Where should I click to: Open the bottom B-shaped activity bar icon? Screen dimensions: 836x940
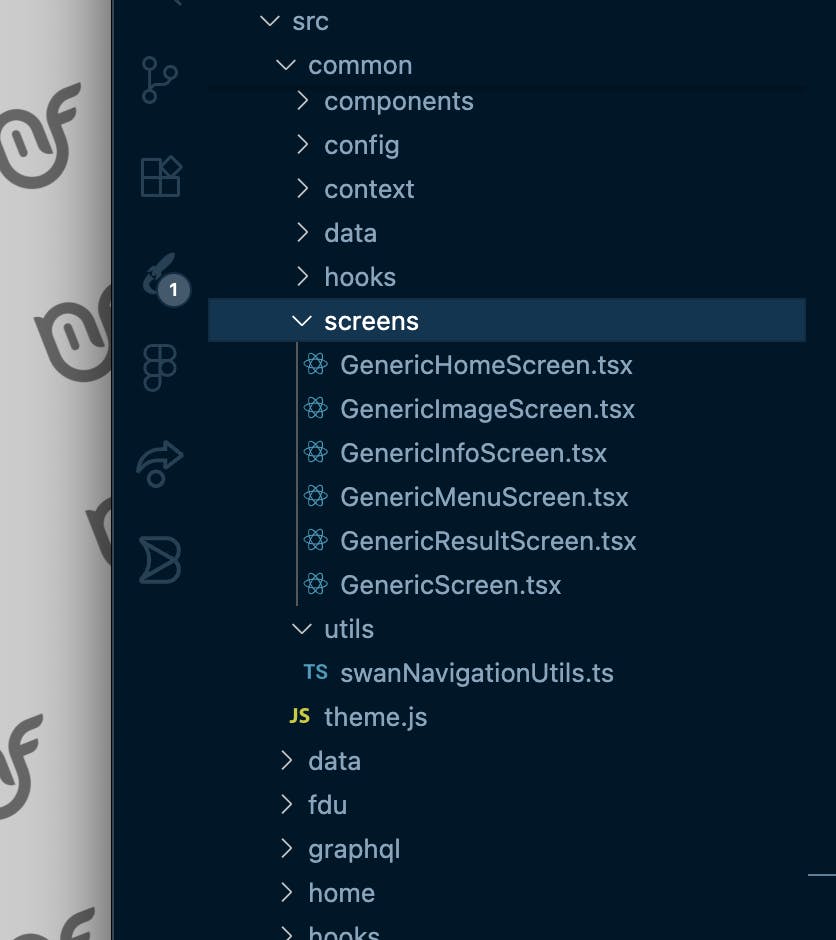tap(160, 559)
